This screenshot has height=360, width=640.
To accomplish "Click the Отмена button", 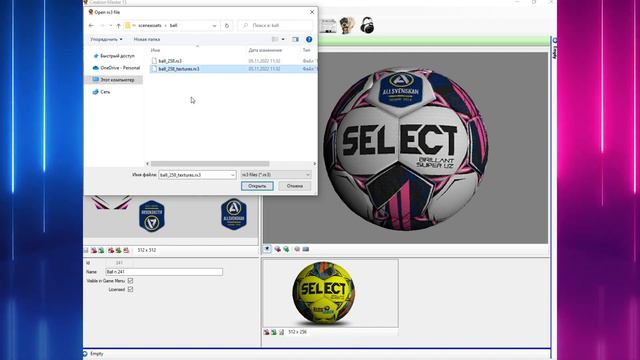I will click(x=295, y=186).
